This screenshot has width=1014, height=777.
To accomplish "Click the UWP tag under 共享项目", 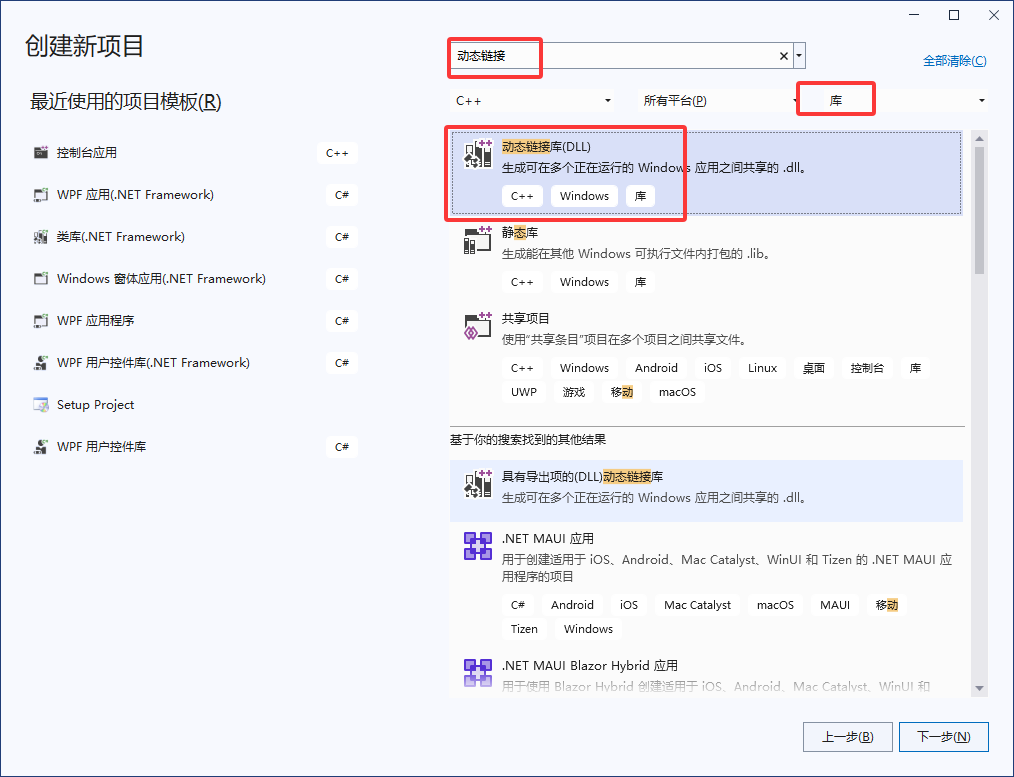I will click(524, 392).
